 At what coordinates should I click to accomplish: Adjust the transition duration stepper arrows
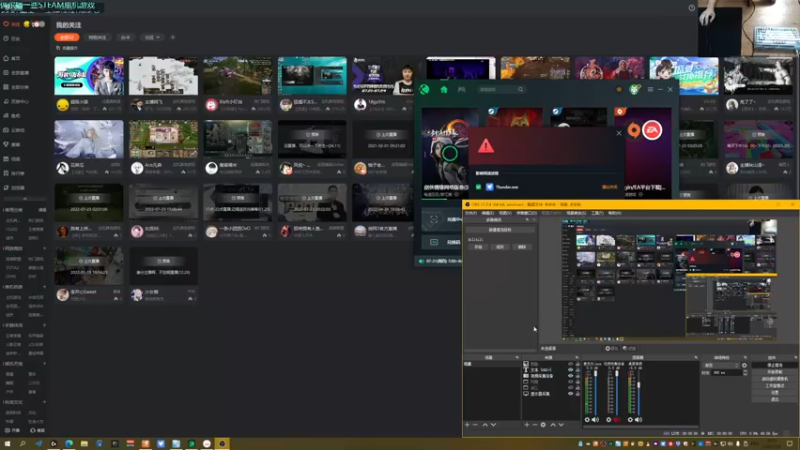[x=745, y=373]
